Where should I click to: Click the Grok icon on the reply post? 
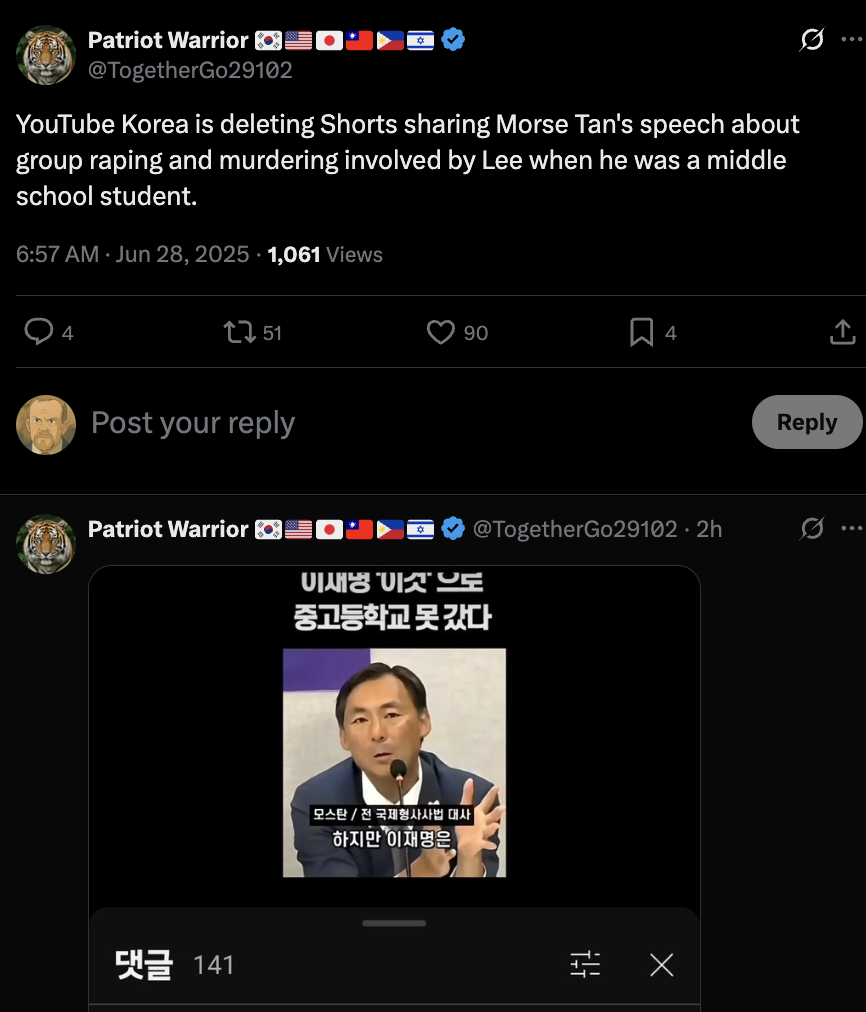pos(812,529)
